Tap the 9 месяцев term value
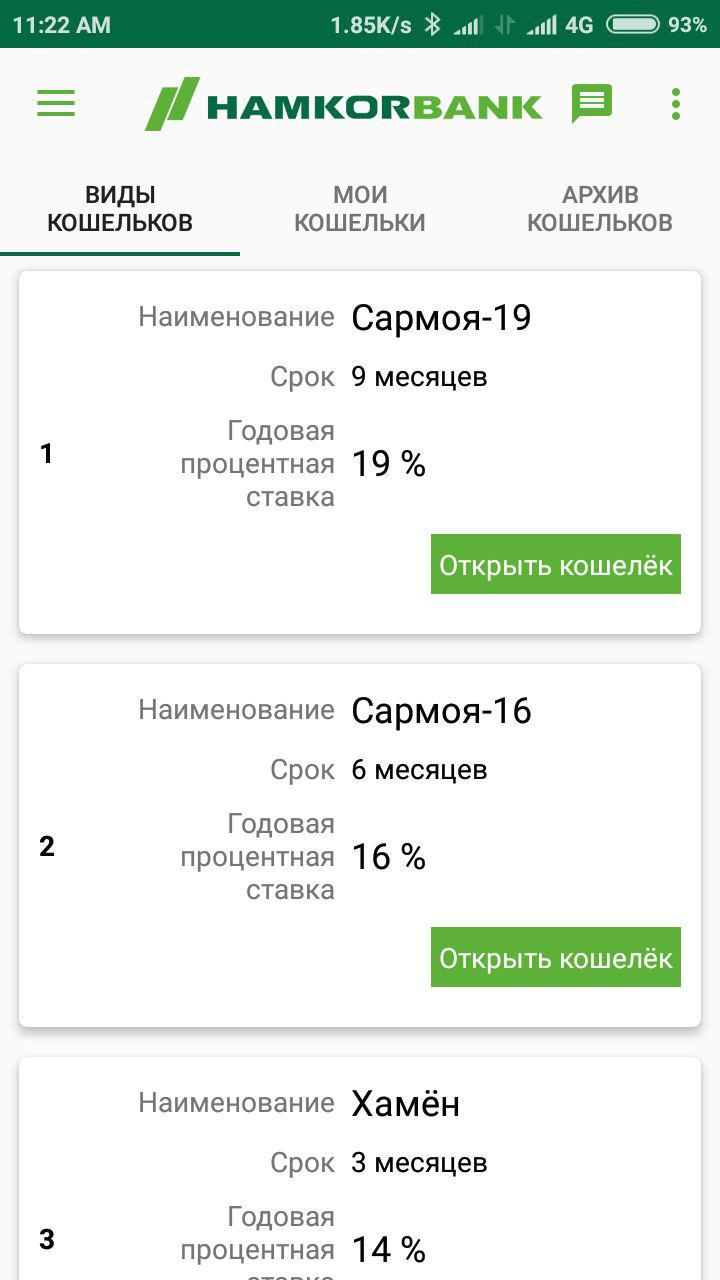 [x=419, y=377]
